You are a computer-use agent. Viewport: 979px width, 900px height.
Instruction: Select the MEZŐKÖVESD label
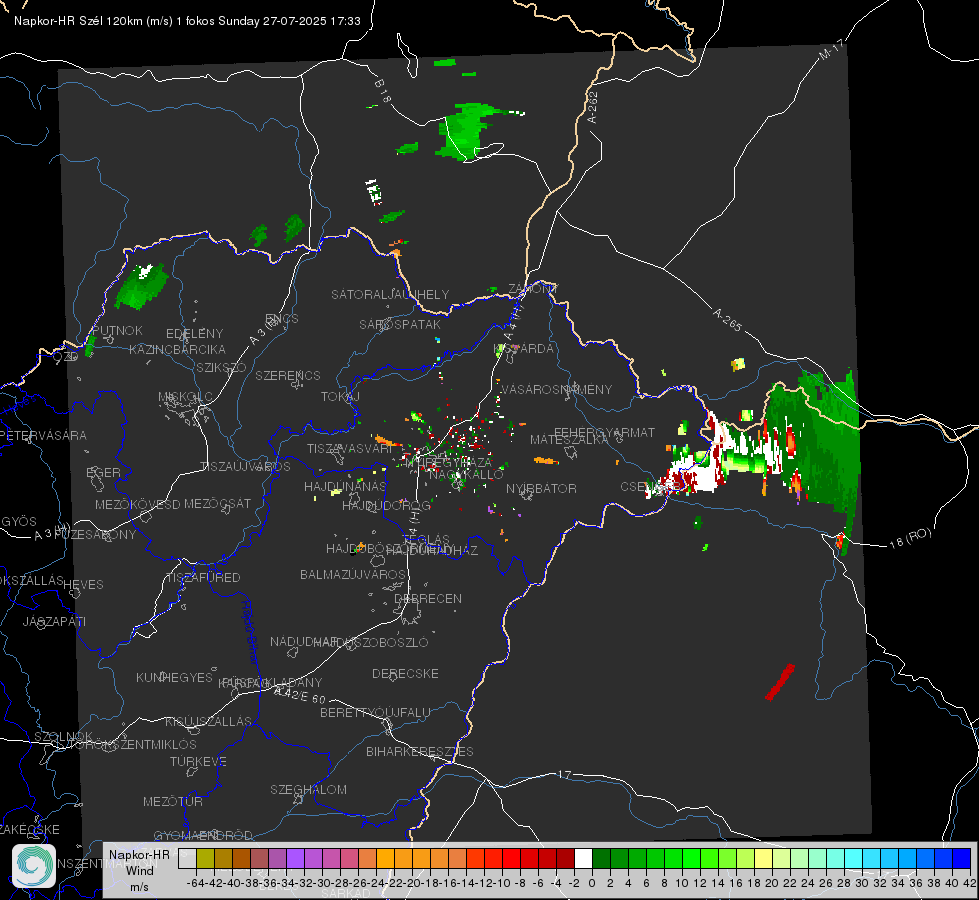(x=137, y=504)
